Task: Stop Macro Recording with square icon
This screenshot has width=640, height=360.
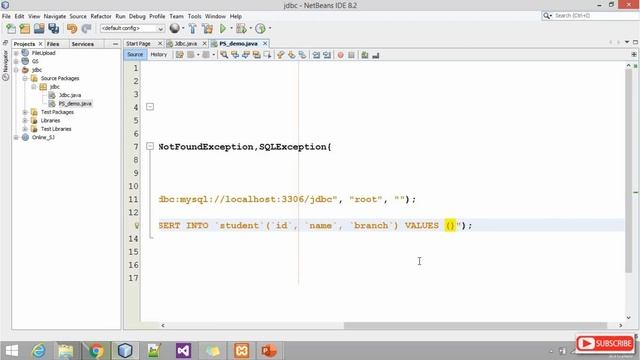Action: point(351,55)
